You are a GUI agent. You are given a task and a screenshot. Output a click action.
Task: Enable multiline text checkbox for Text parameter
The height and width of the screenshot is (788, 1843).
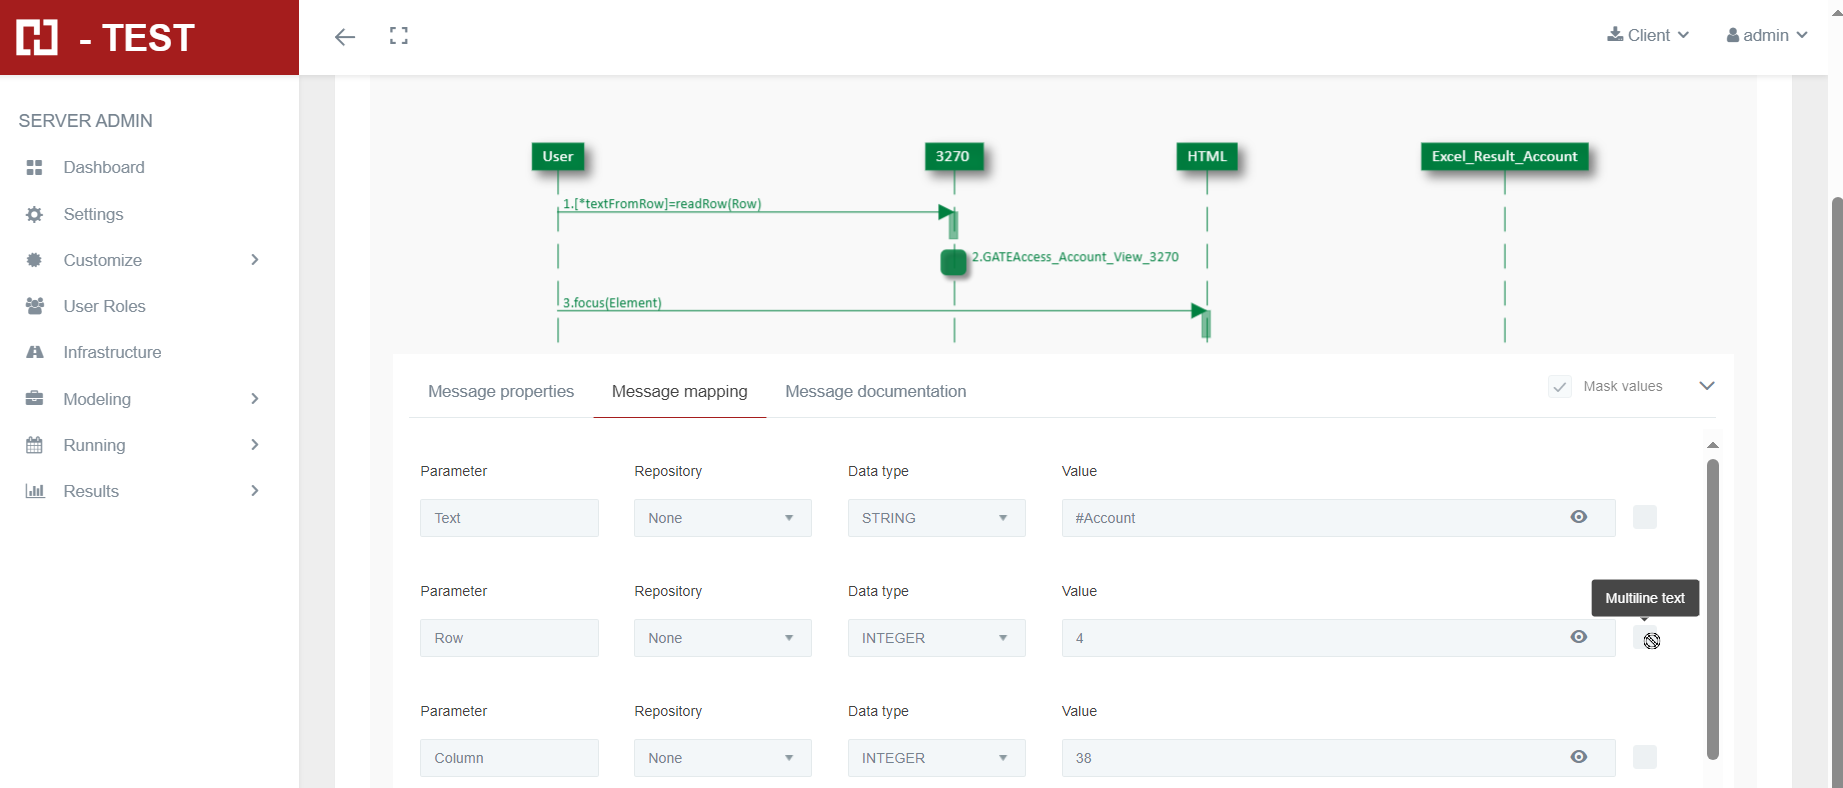click(x=1644, y=517)
